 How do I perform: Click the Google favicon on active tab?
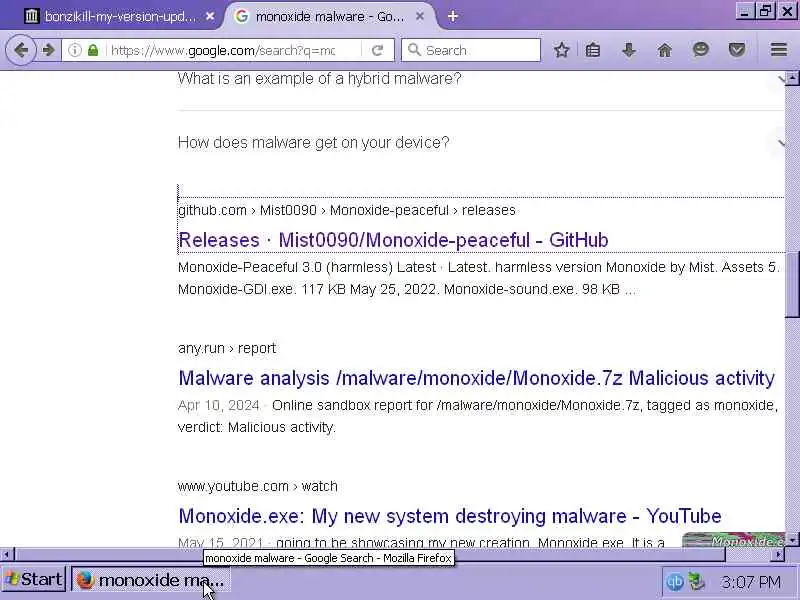241,16
